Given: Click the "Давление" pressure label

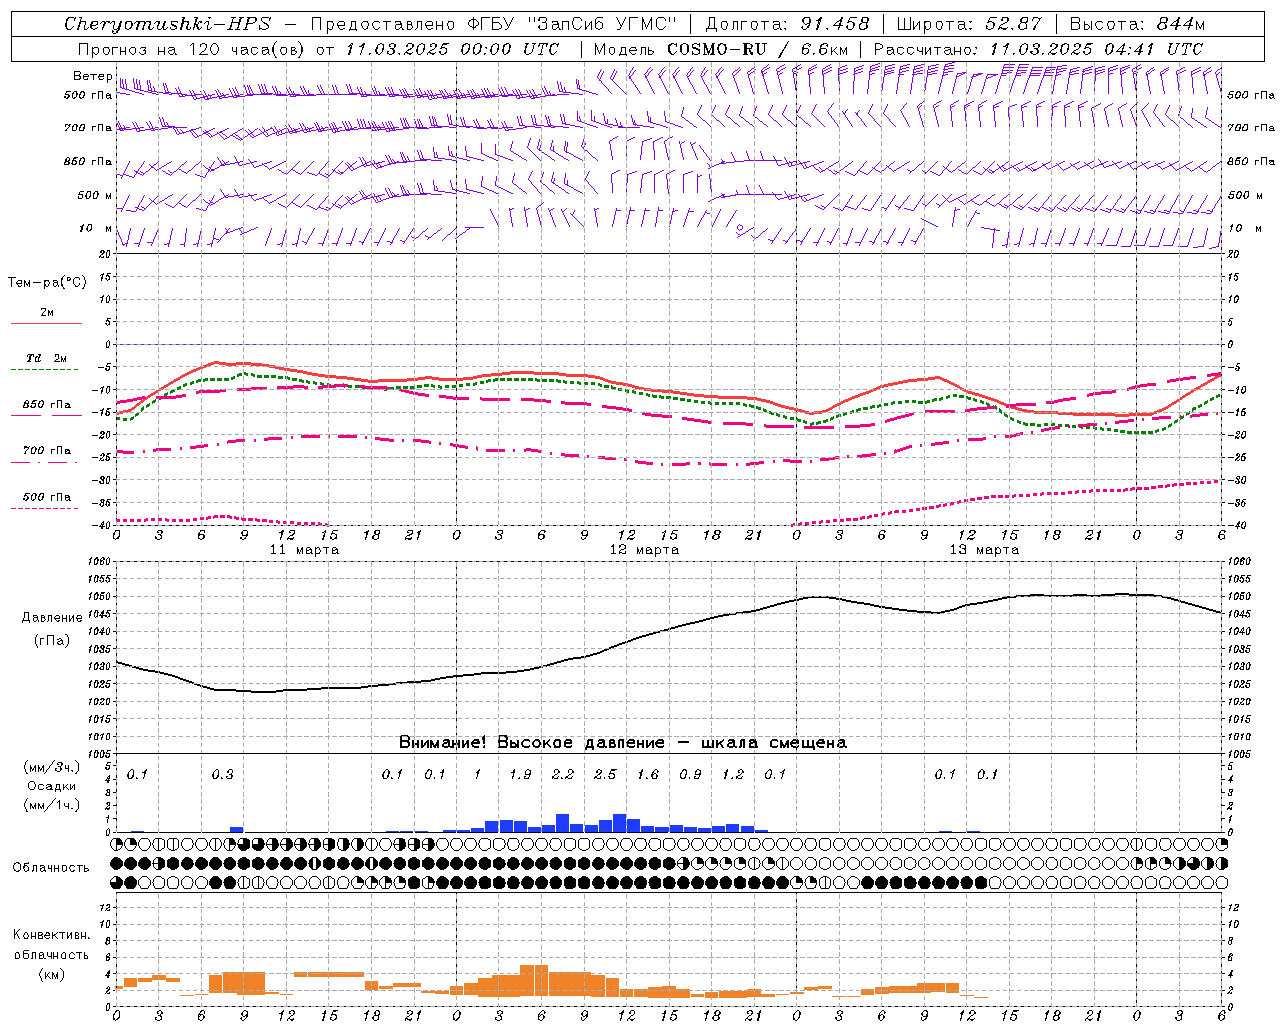Looking at the screenshot, I should (x=52, y=617).
